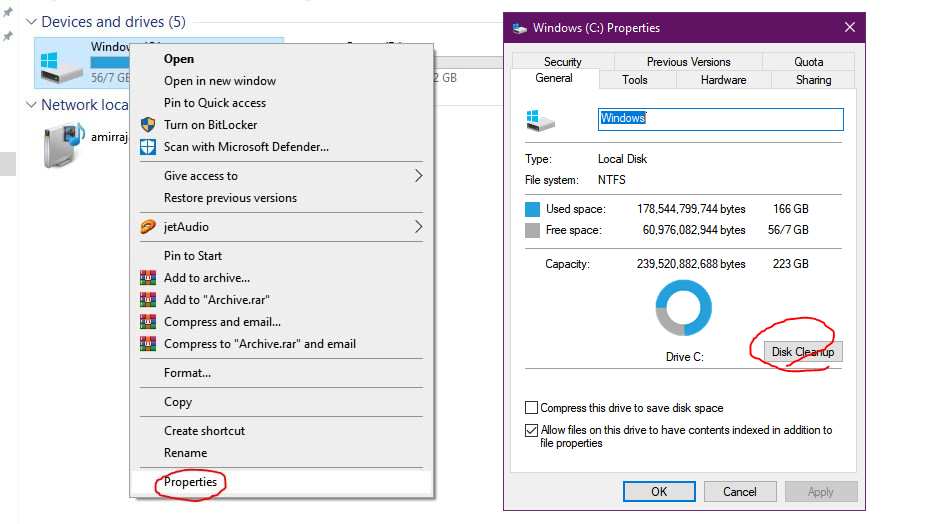Enable Compress this drive to save disk space

tap(531, 408)
